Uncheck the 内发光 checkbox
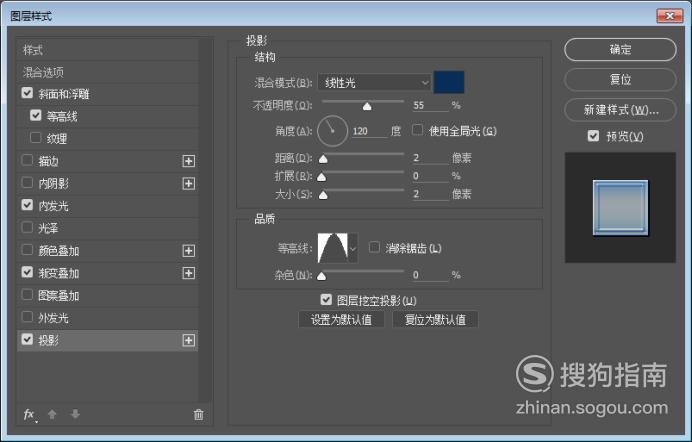 point(27,205)
